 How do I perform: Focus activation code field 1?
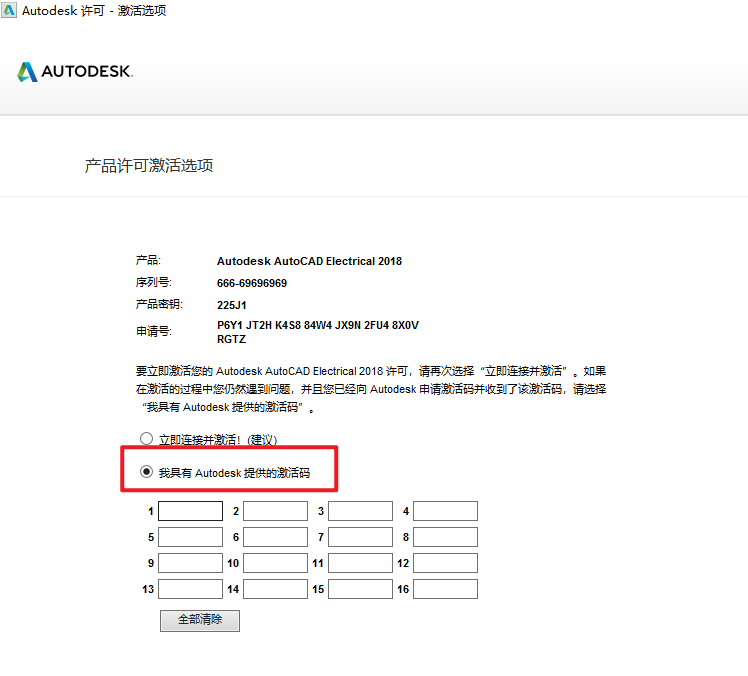[x=190, y=511]
